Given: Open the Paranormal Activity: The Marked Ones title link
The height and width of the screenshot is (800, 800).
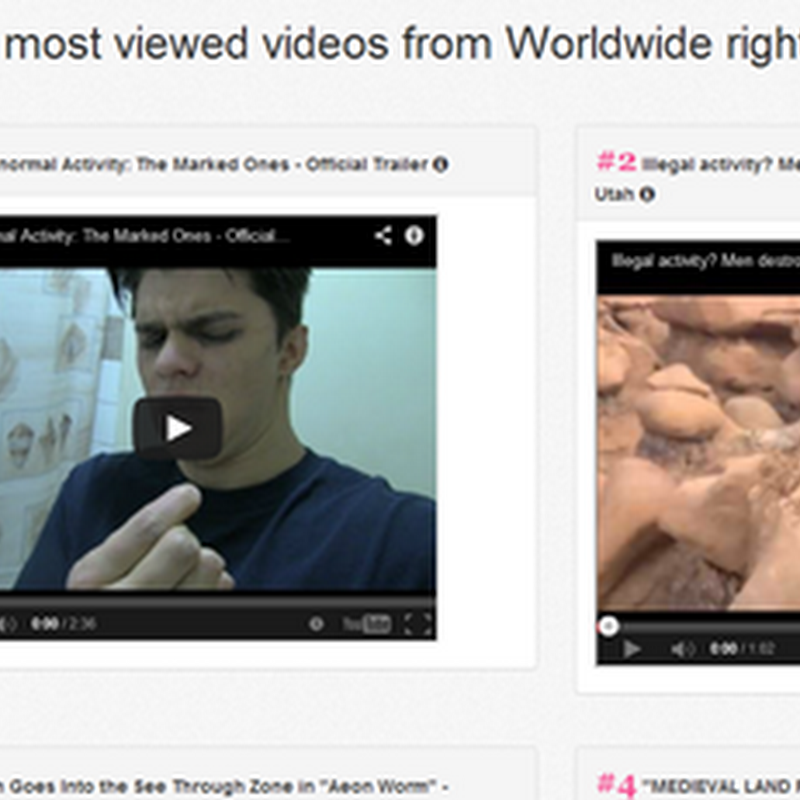Looking at the screenshot, I should pos(213,164).
